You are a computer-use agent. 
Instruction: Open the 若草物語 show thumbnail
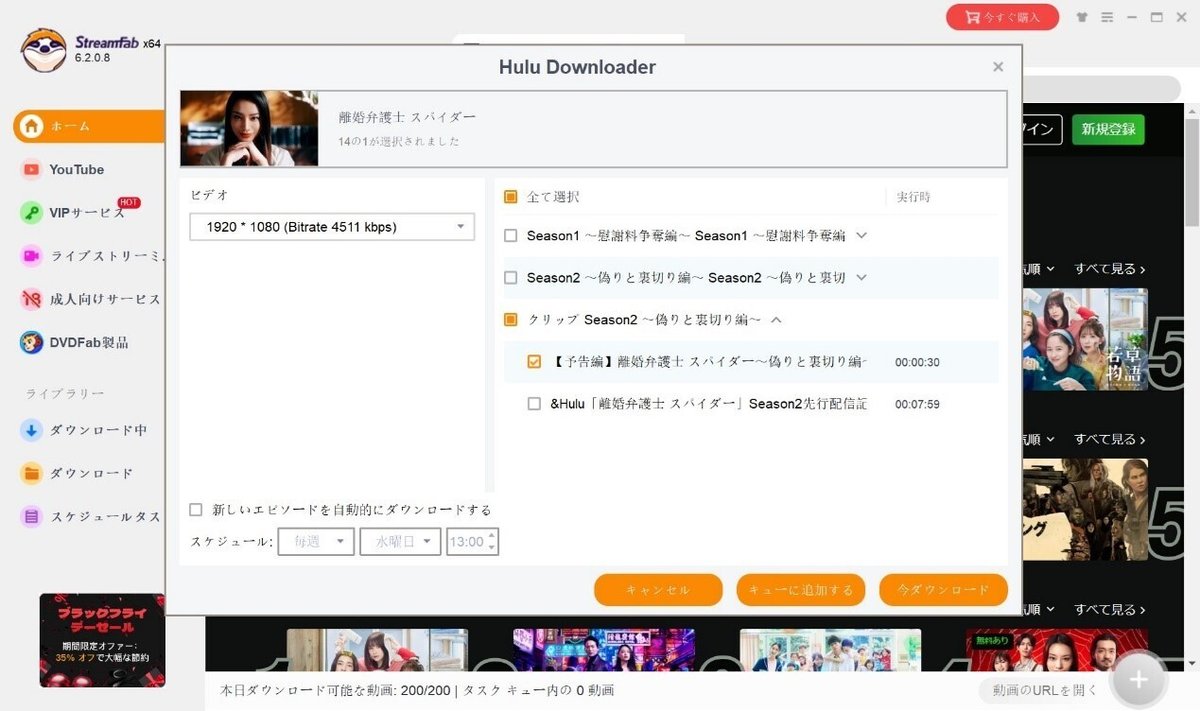[x=1084, y=339]
